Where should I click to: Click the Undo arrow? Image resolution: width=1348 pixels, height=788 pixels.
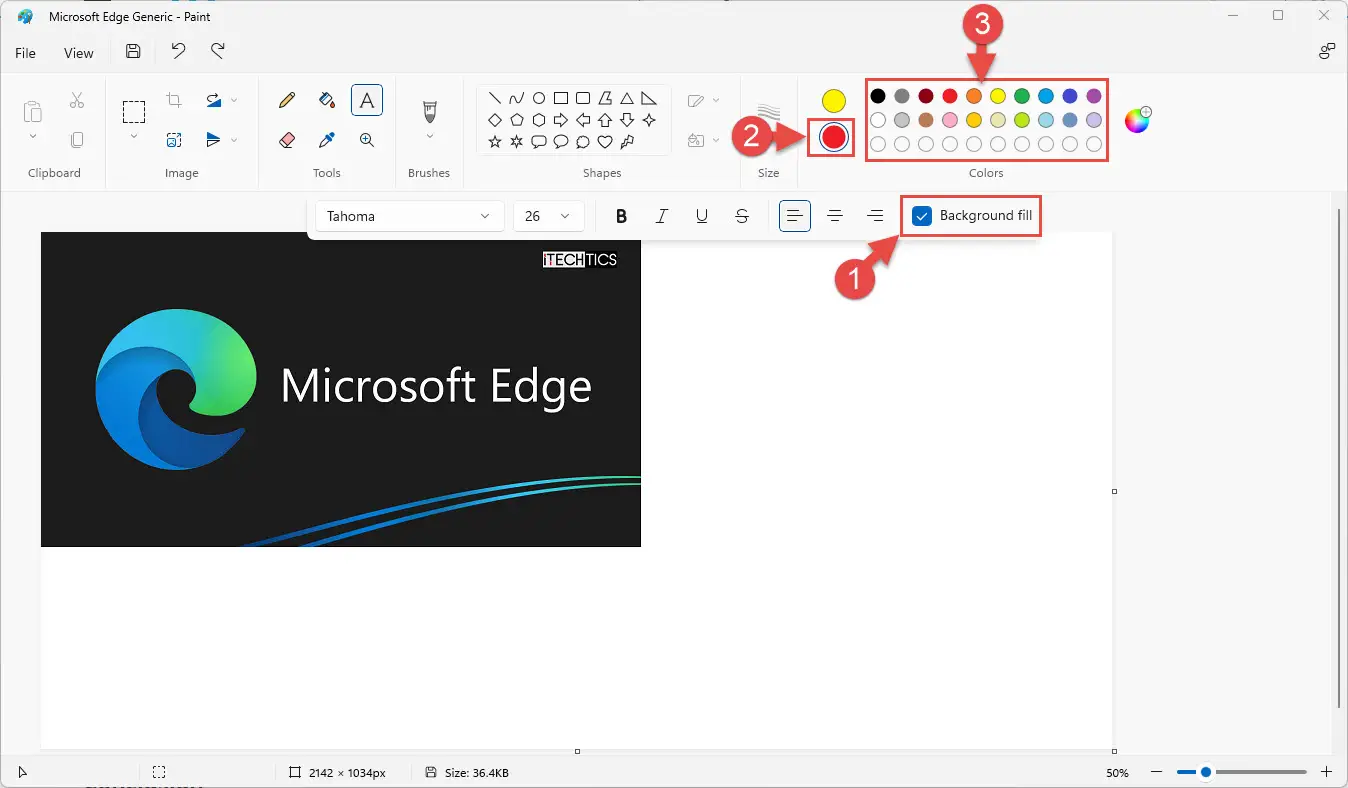point(178,52)
